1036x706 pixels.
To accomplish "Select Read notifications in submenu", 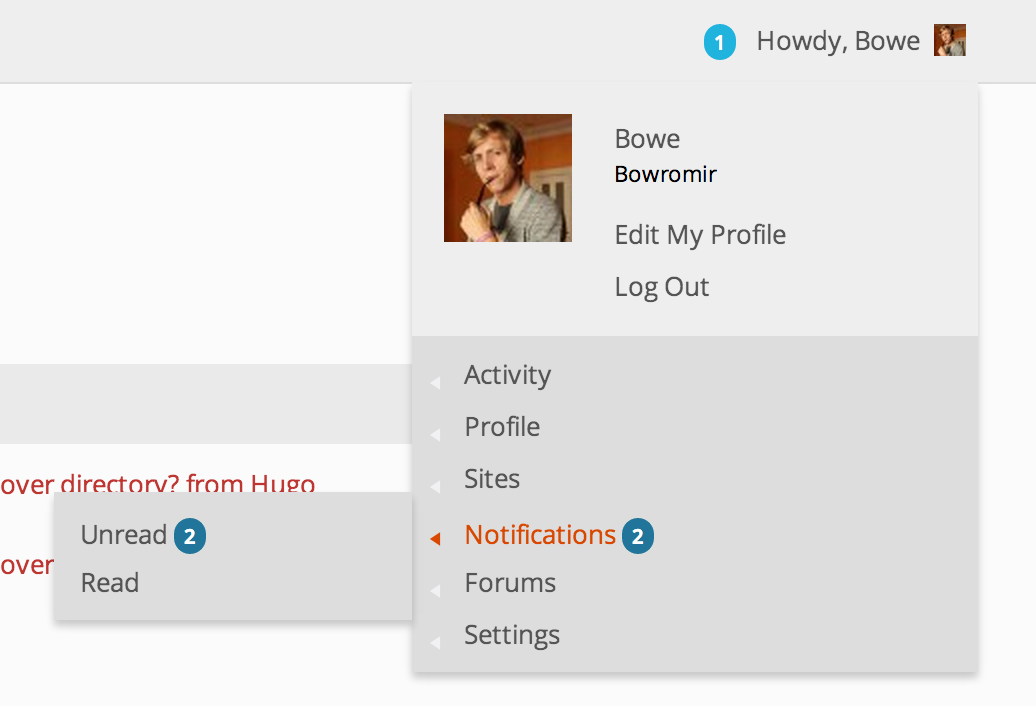I will 110,583.
